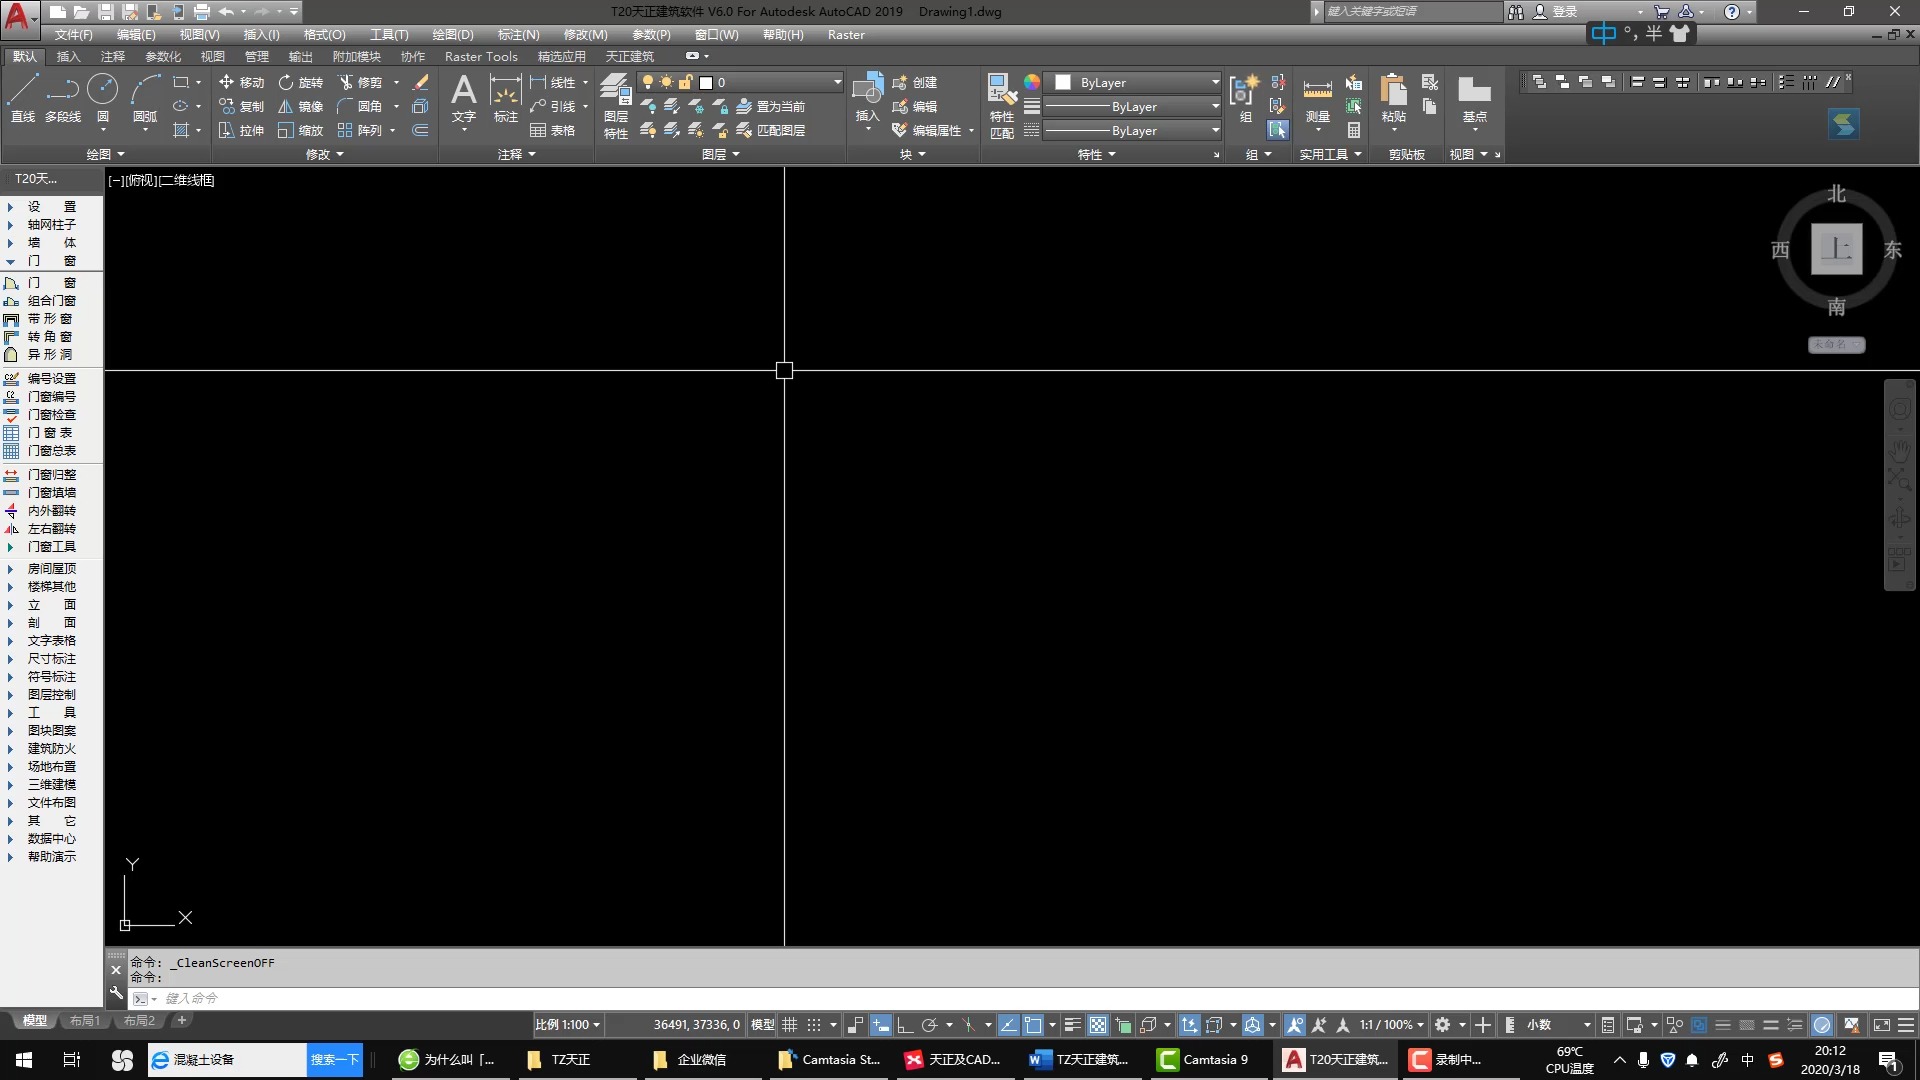Toggle the 模型 space status button
Screen dimensions: 1920x1080
762,1025
